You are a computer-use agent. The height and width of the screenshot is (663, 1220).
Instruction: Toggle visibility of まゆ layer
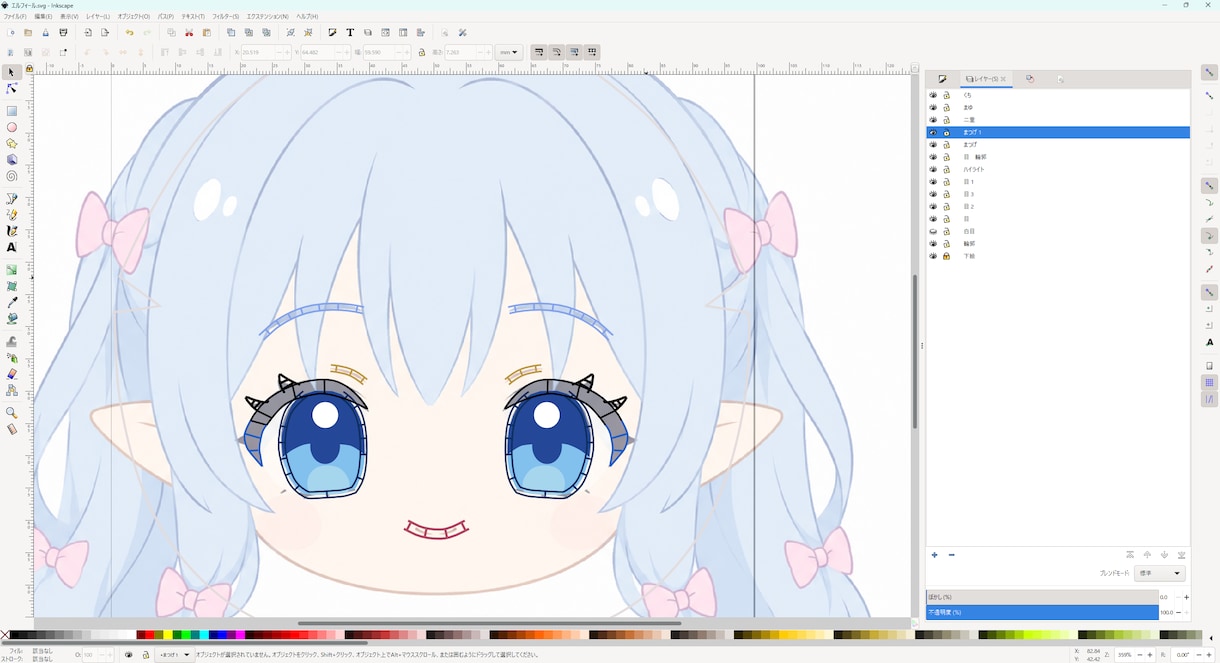[933, 107]
